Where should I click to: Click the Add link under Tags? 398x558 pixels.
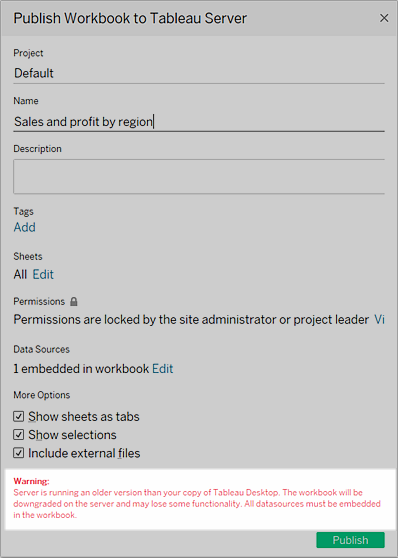25,227
